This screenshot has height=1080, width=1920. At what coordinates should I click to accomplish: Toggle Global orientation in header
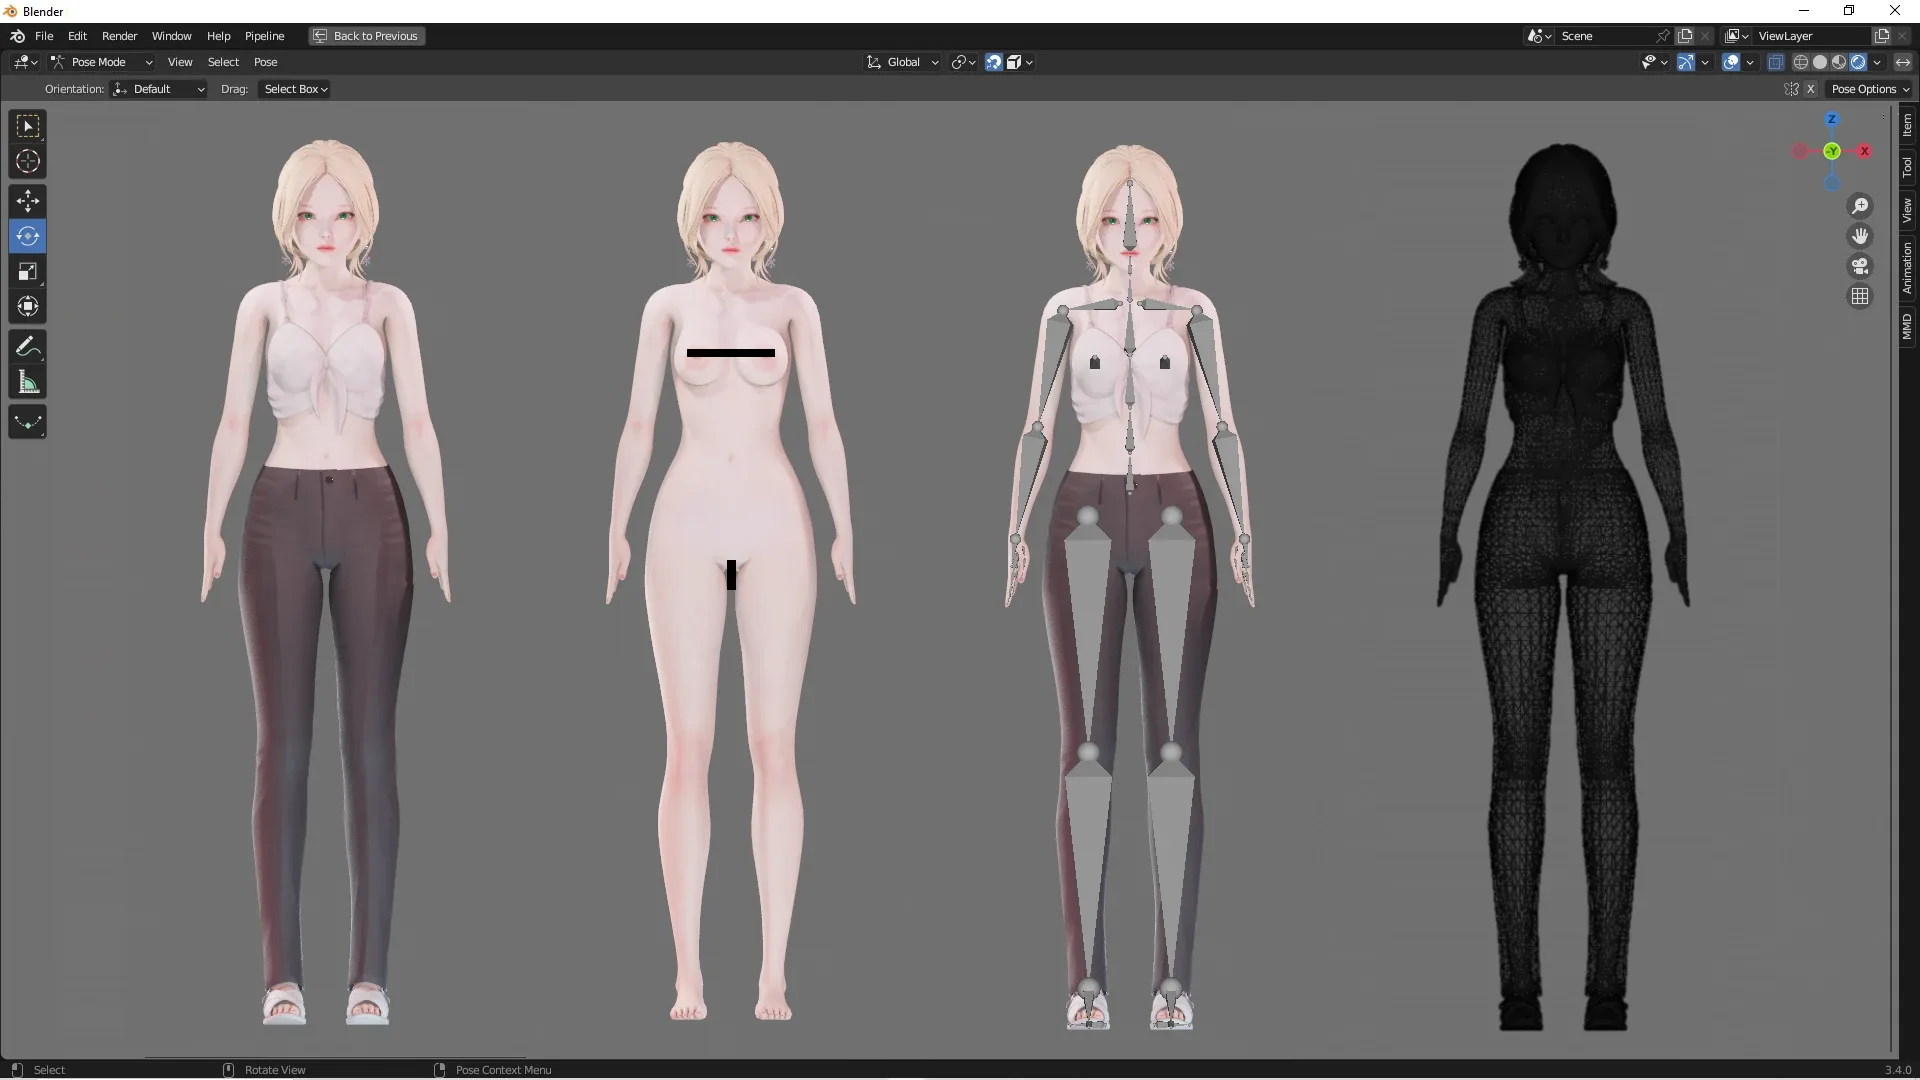pos(901,61)
